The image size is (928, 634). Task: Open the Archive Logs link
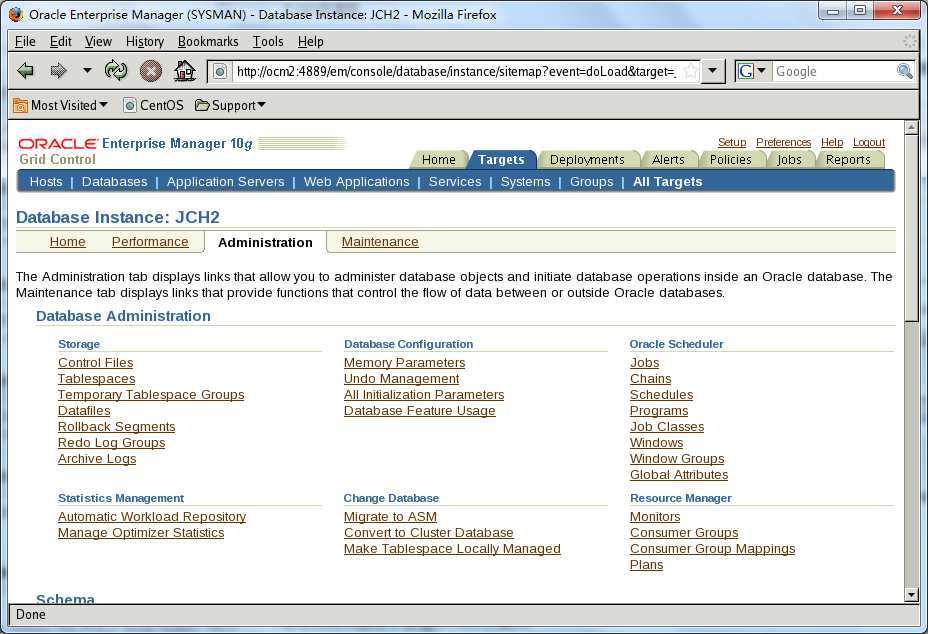(x=97, y=458)
